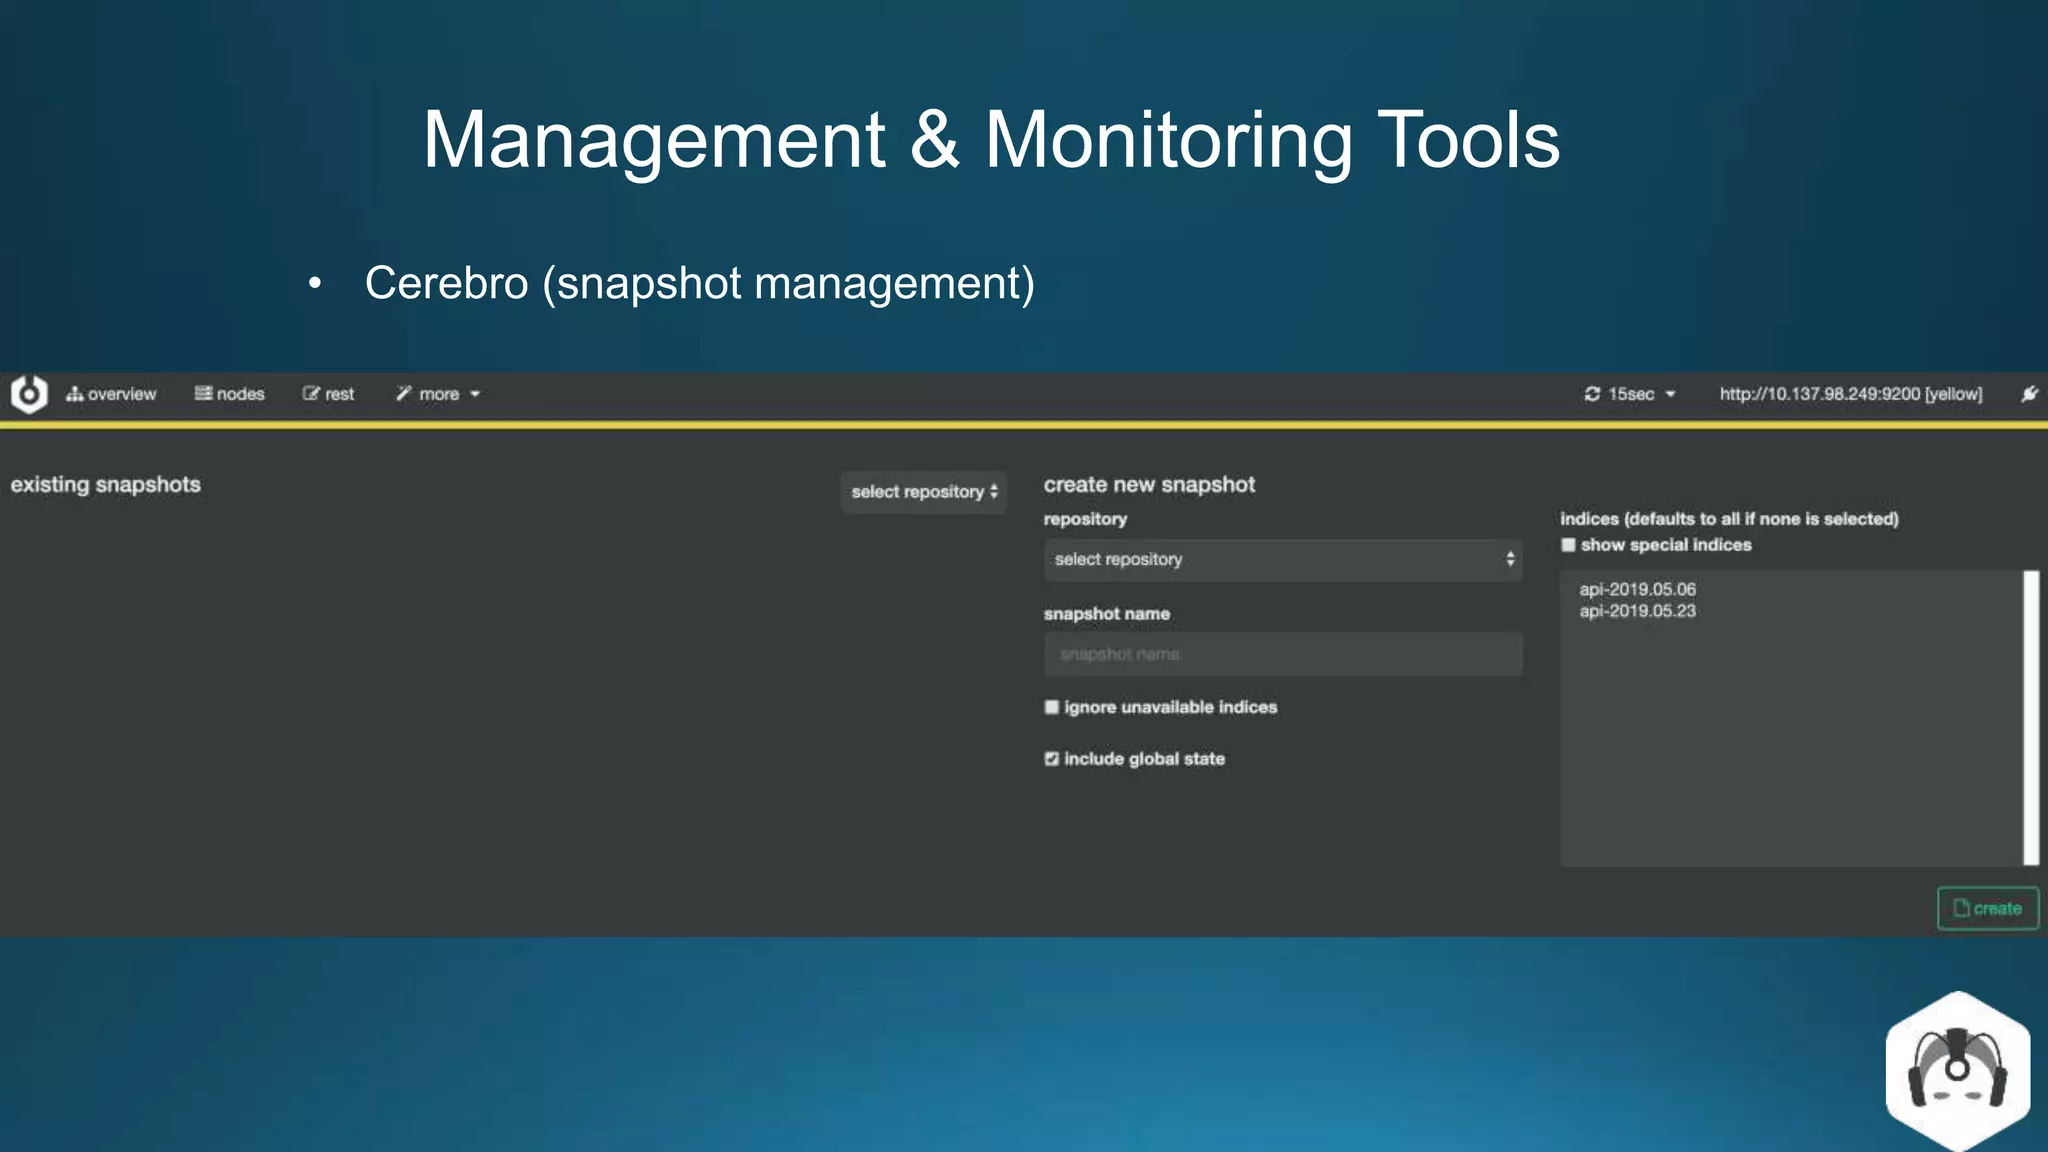Open the create snapshot repository dropdown
Screen dimensions: 2048x1152
point(1283,560)
